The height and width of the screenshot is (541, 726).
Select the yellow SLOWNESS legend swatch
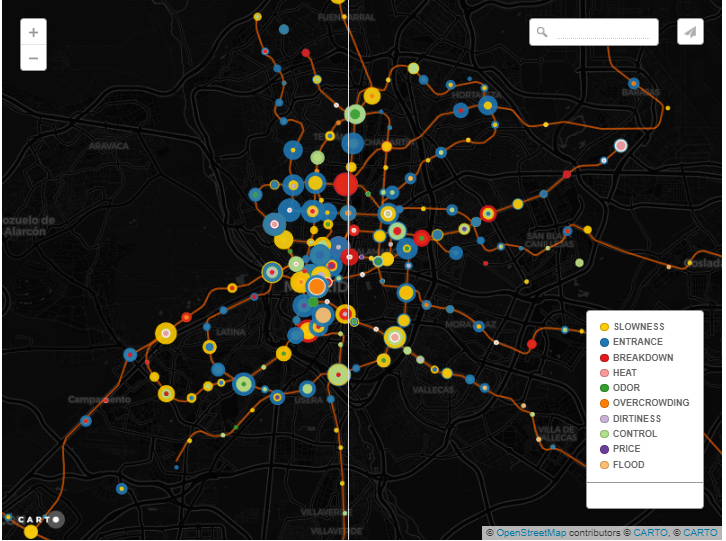[x=604, y=327]
